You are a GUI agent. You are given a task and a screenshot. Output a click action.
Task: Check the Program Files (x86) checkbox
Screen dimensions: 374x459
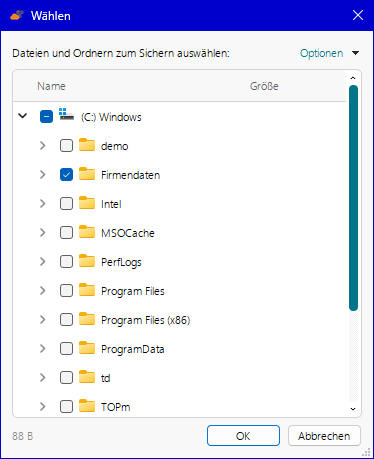pyautogui.click(x=66, y=320)
